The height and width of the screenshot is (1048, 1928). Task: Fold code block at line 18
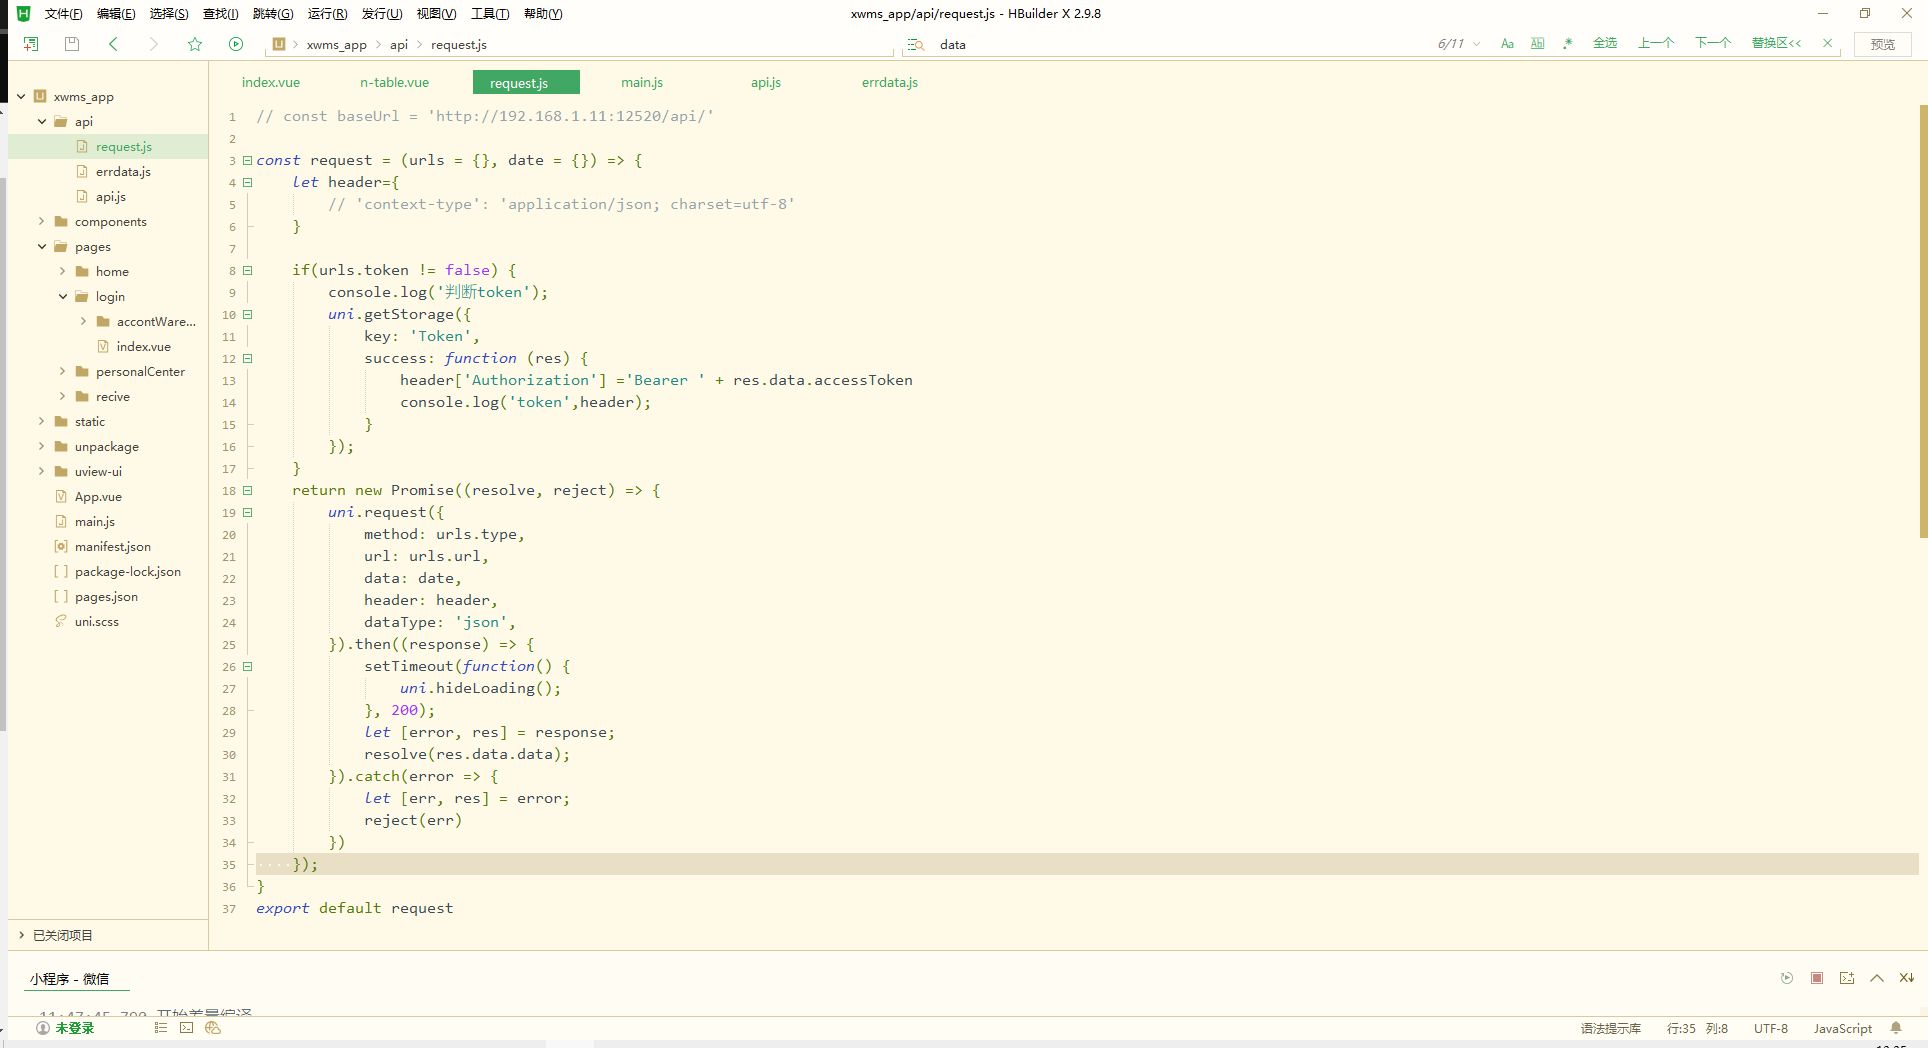point(247,490)
